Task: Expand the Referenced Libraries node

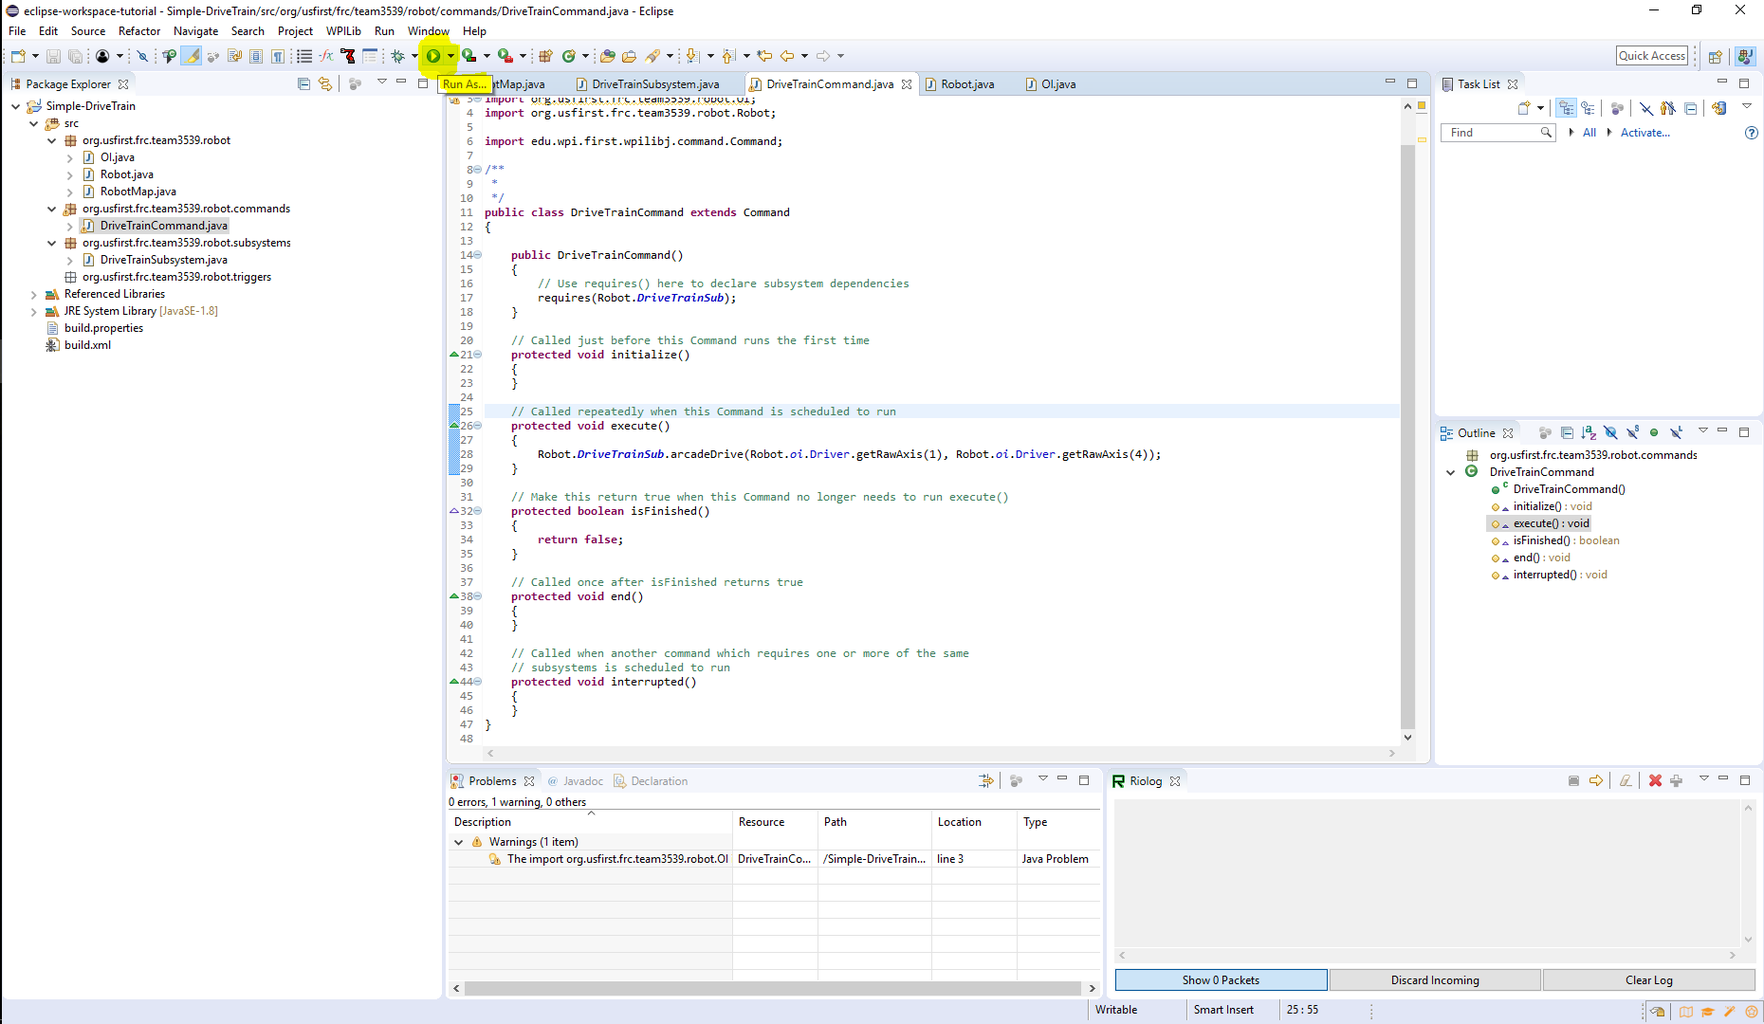Action: pyautogui.click(x=33, y=293)
